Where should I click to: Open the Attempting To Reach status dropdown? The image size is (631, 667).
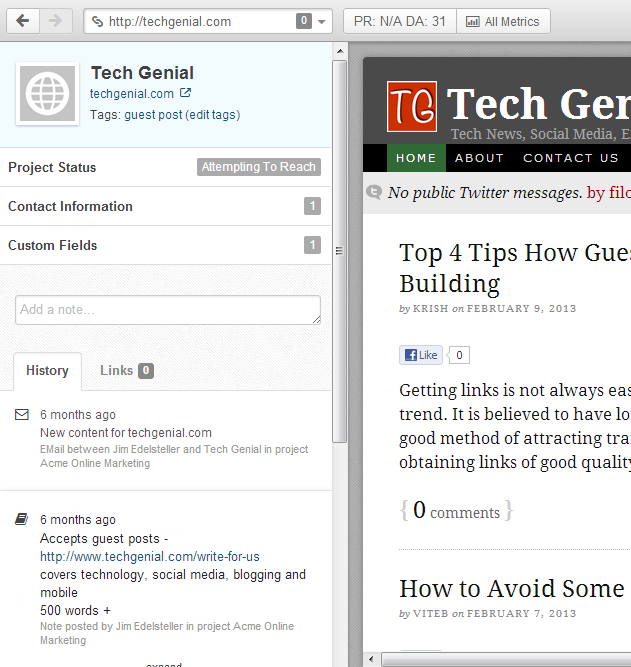click(259, 167)
